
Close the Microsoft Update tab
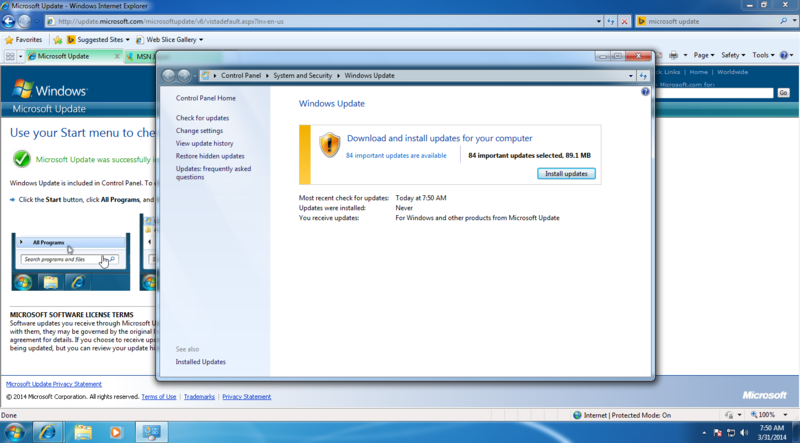pyautogui.click(x=117, y=57)
